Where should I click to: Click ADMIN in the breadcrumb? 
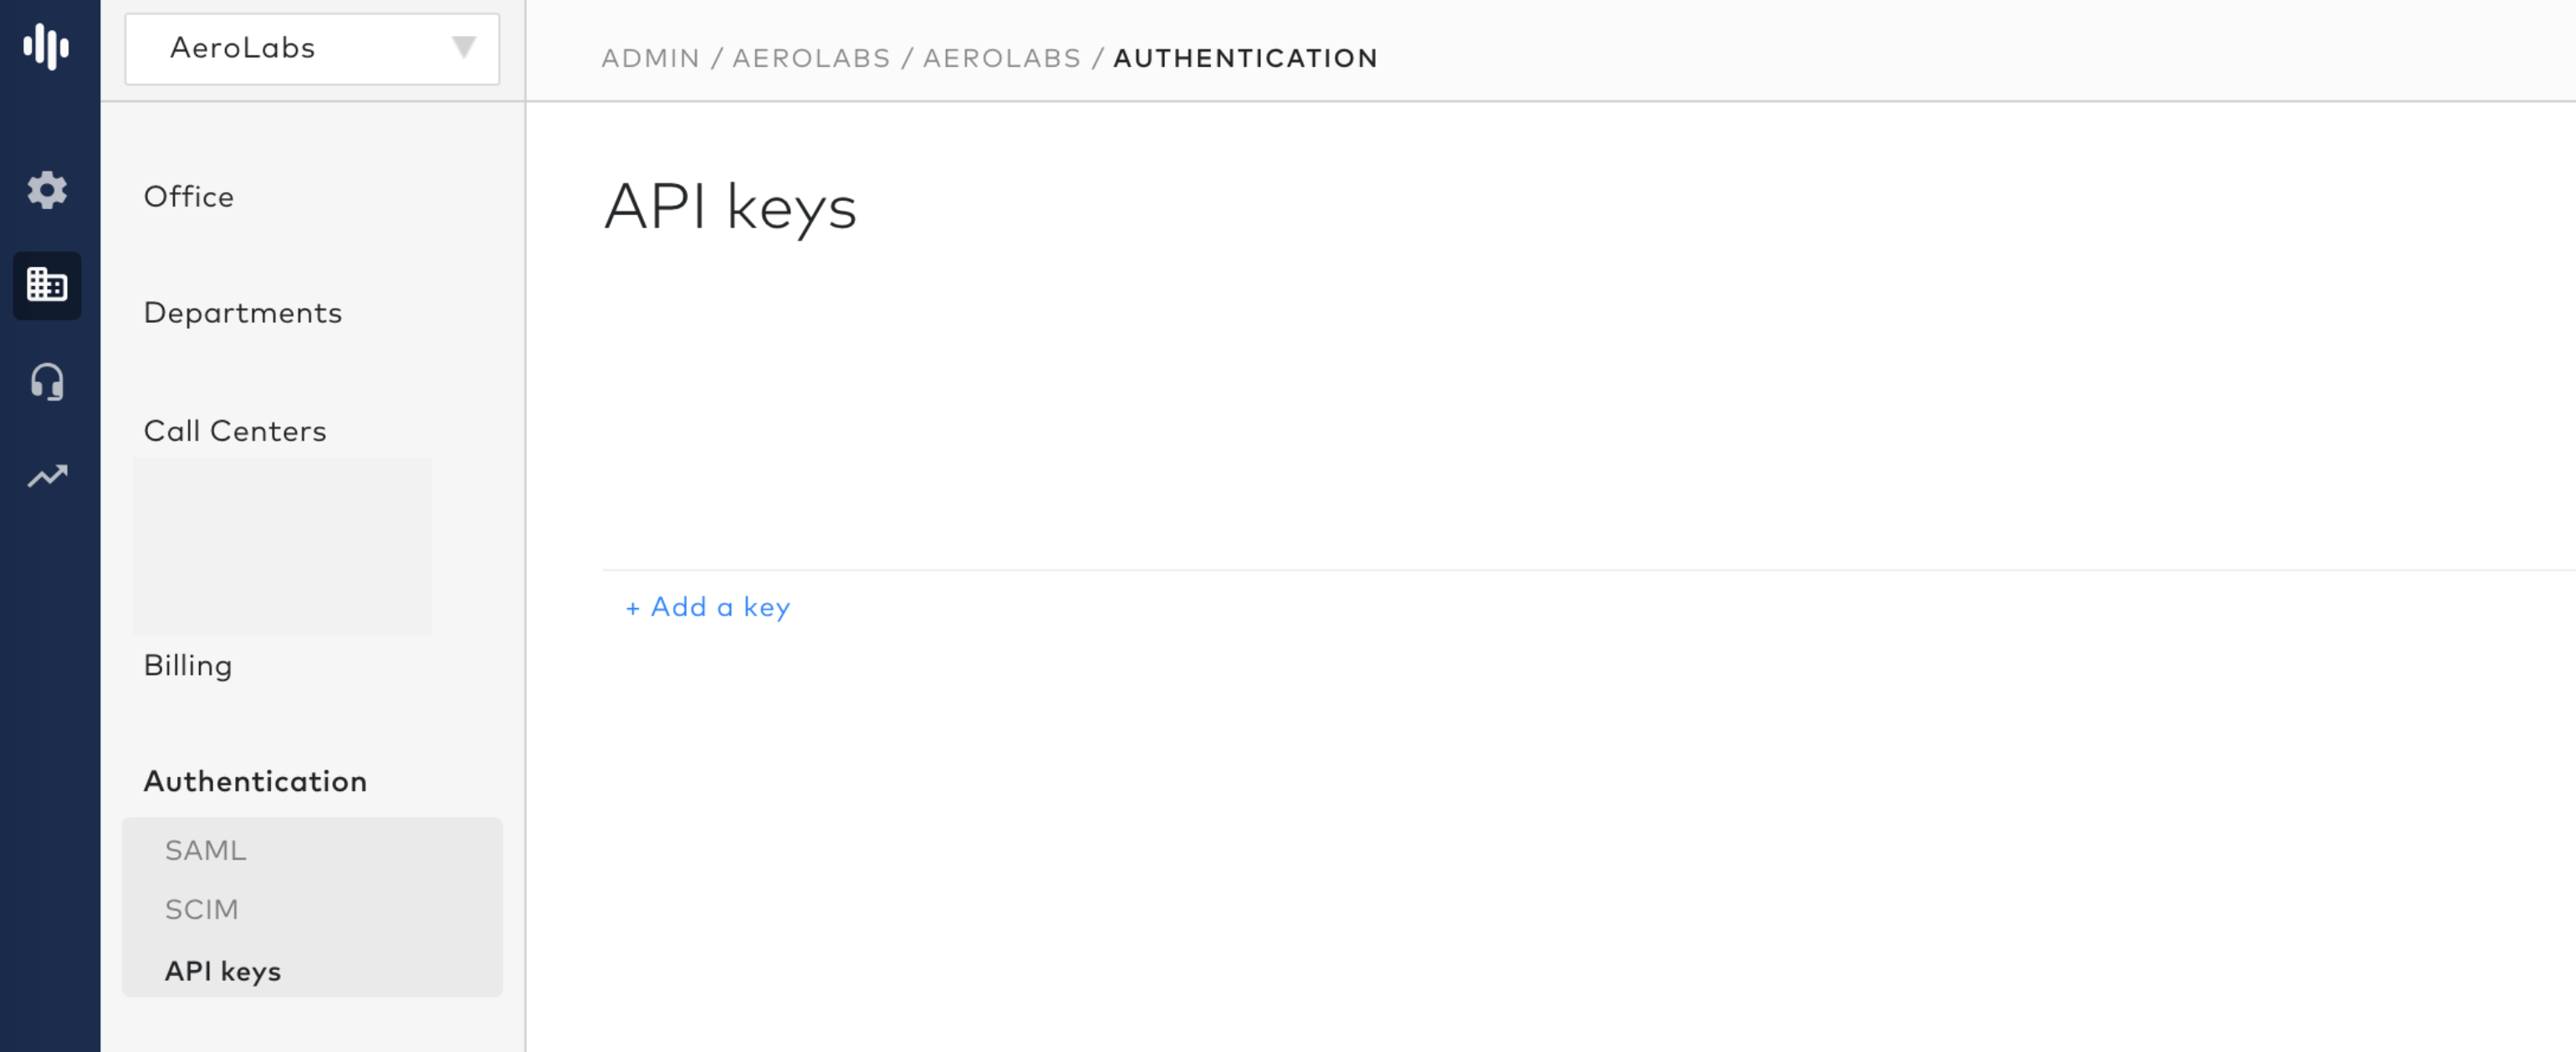650,58
